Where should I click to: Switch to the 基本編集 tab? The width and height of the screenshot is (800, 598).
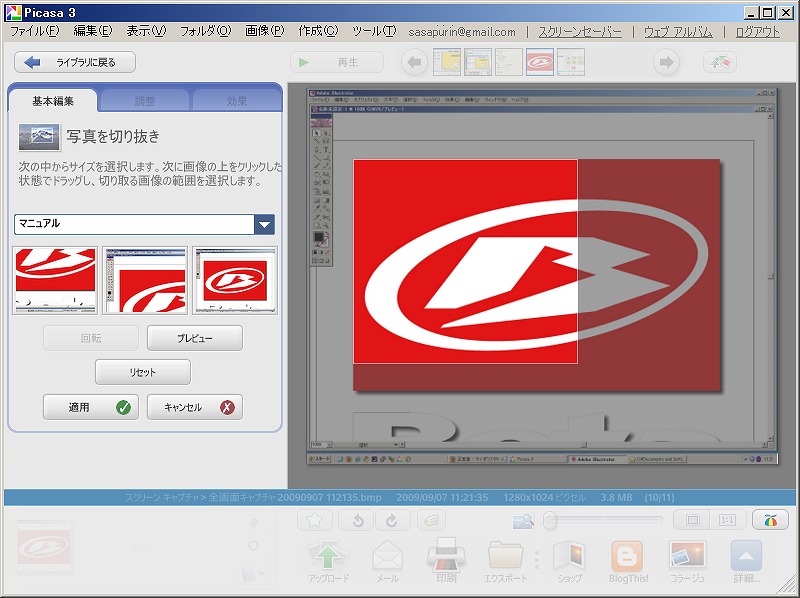[53, 101]
